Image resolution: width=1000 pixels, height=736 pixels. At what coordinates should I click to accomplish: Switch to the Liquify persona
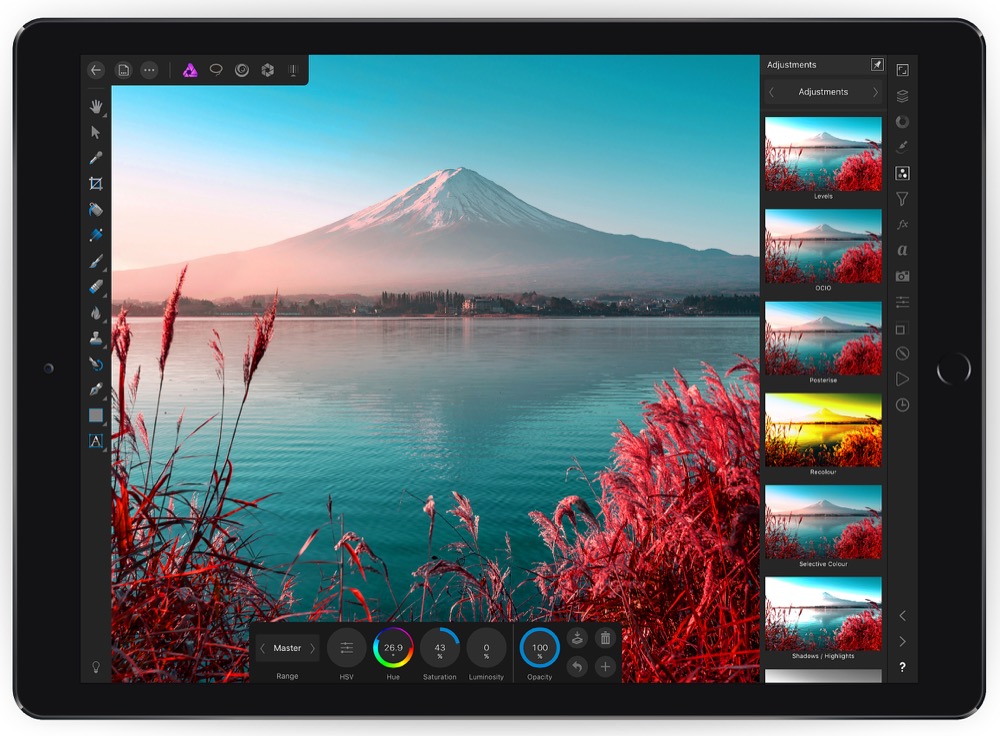point(241,70)
